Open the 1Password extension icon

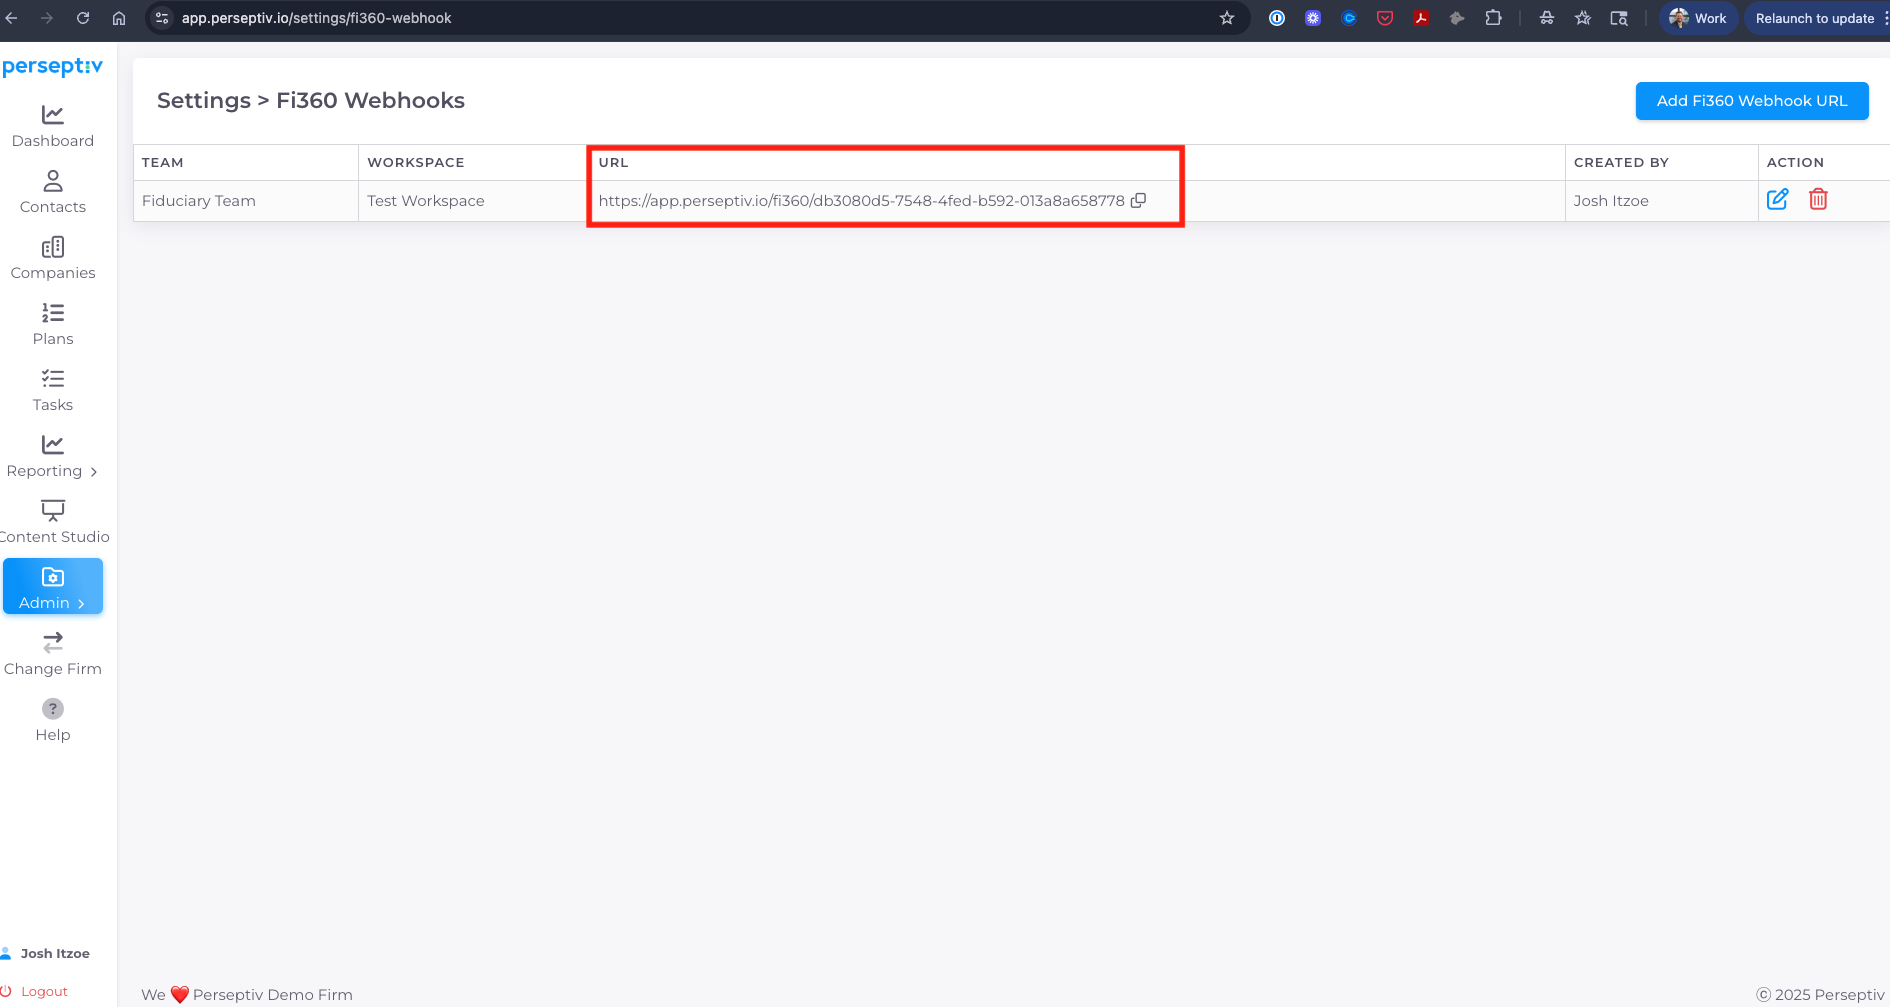1277,18
